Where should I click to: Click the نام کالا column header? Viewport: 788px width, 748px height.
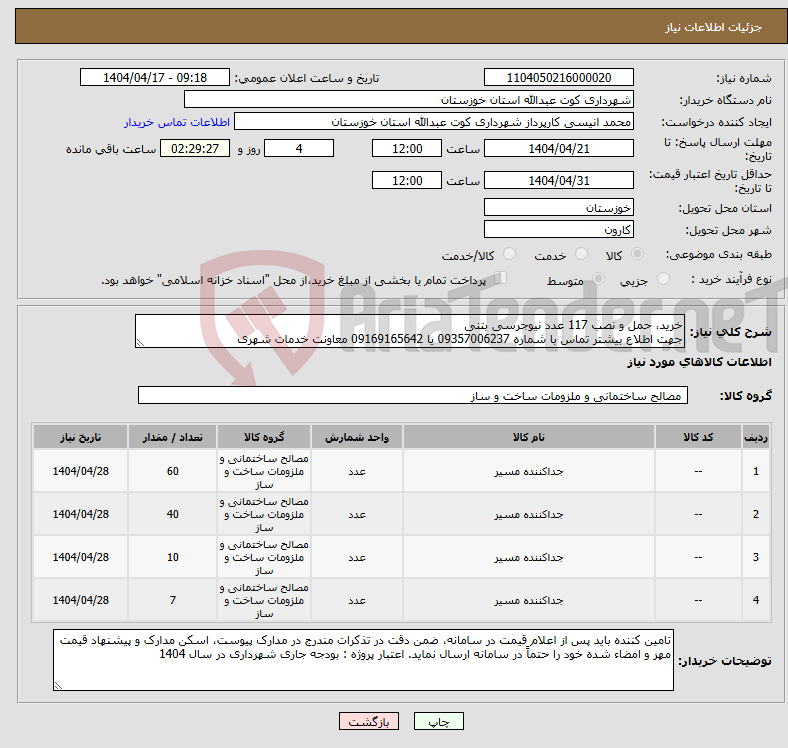click(528, 437)
